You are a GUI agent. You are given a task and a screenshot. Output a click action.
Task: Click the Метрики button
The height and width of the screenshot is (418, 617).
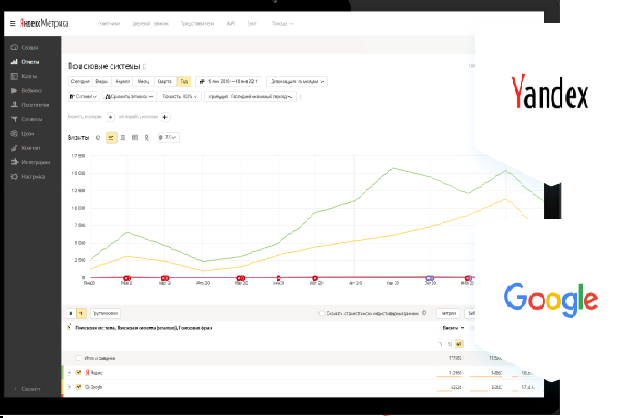(448, 313)
